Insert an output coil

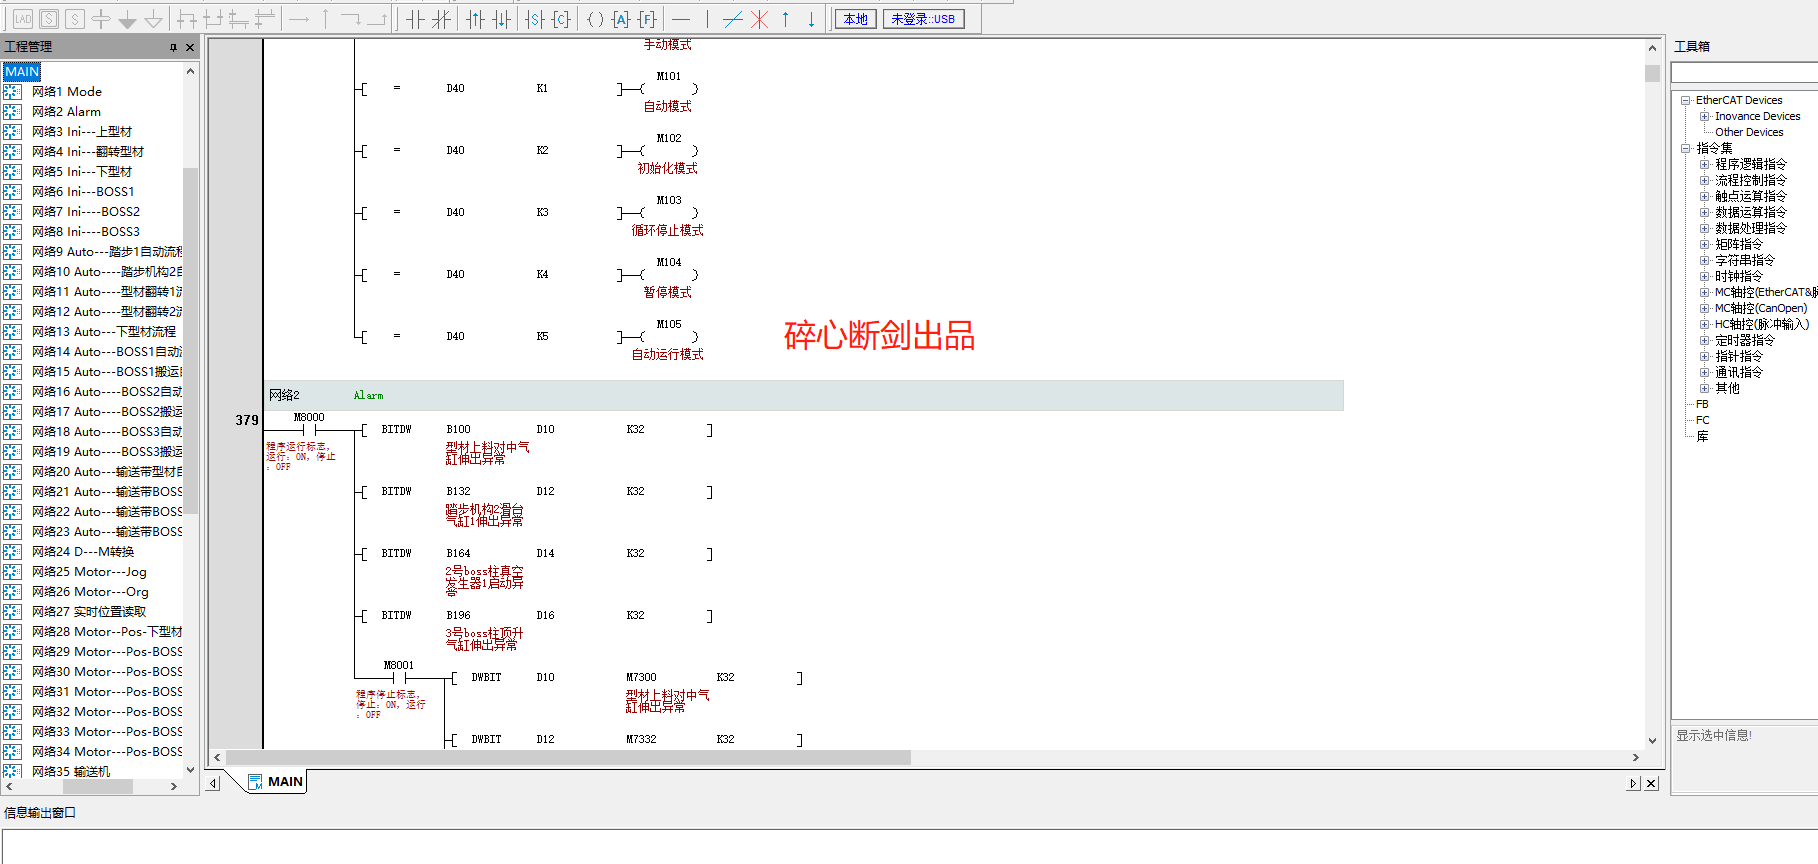(x=595, y=19)
